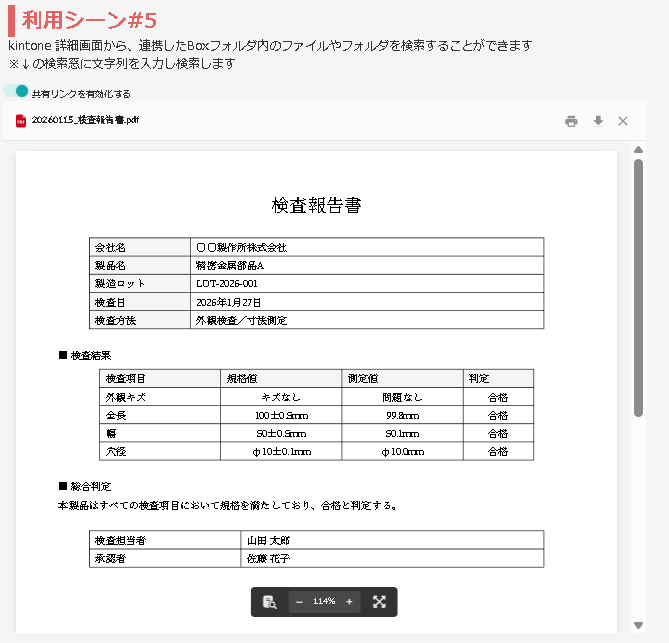The image size is (669, 643).
Task: Click the 50.1mm measured value
Action: [x=402, y=434]
